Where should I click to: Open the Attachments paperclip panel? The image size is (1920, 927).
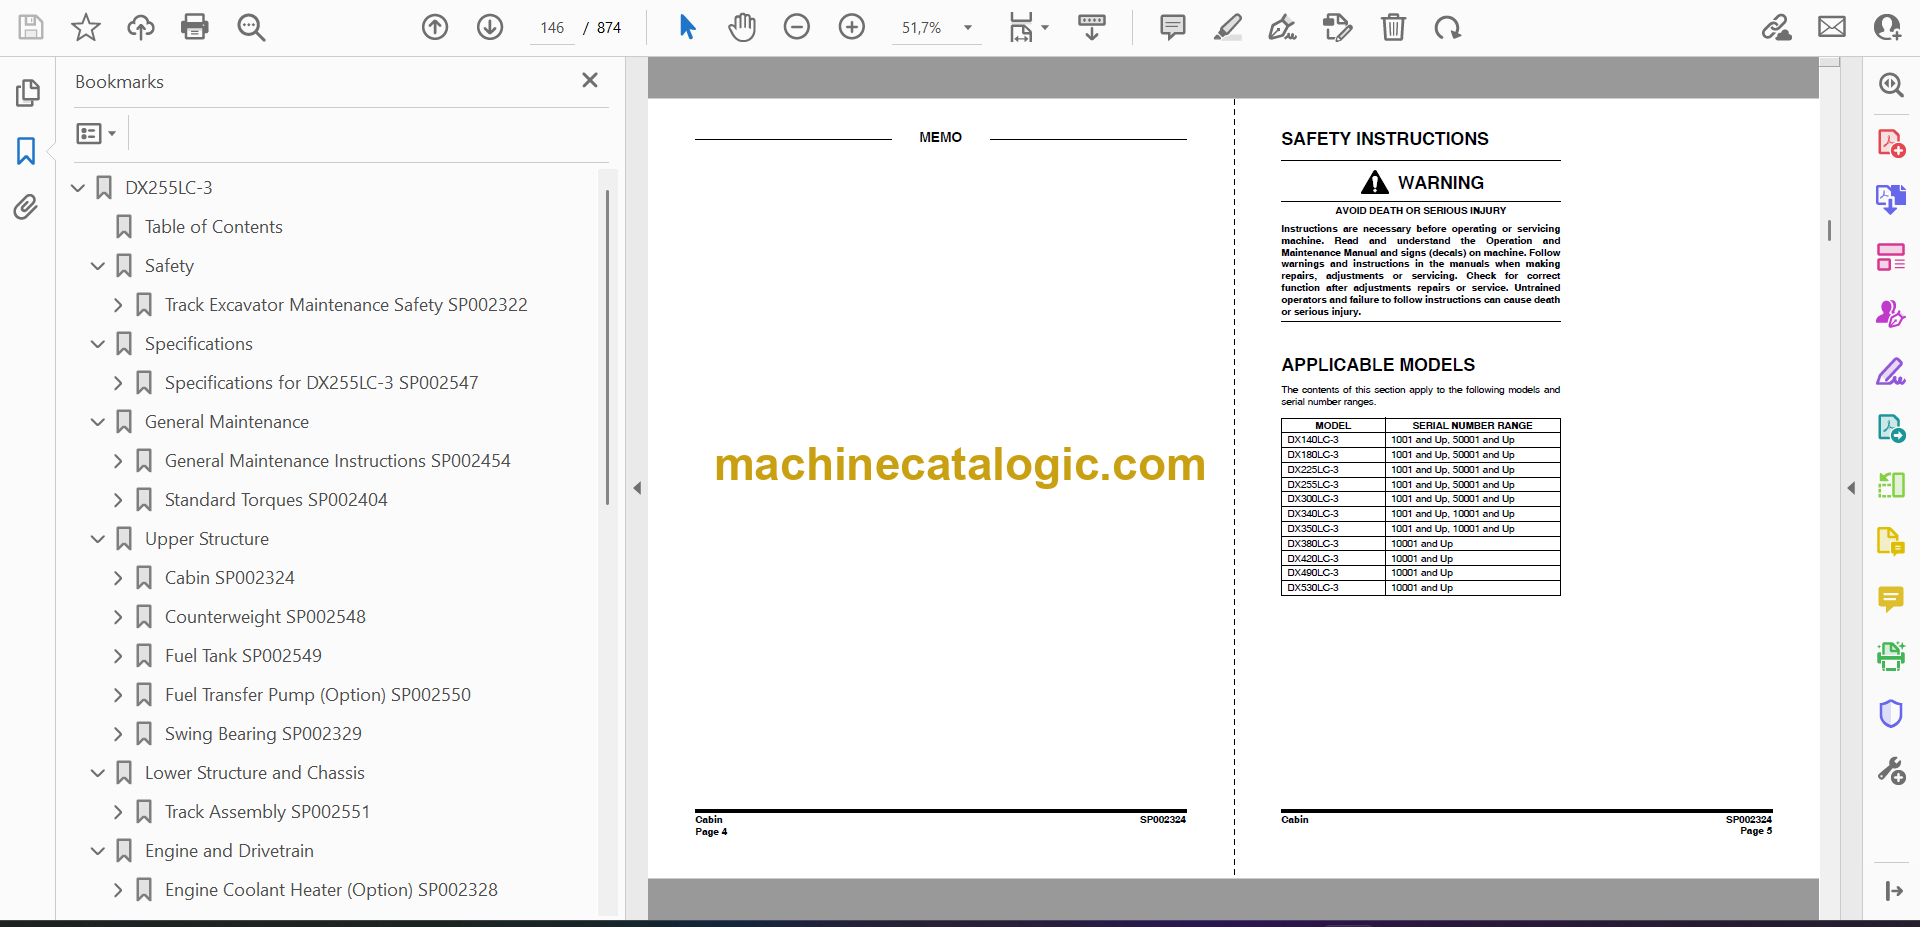pyautogui.click(x=26, y=207)
